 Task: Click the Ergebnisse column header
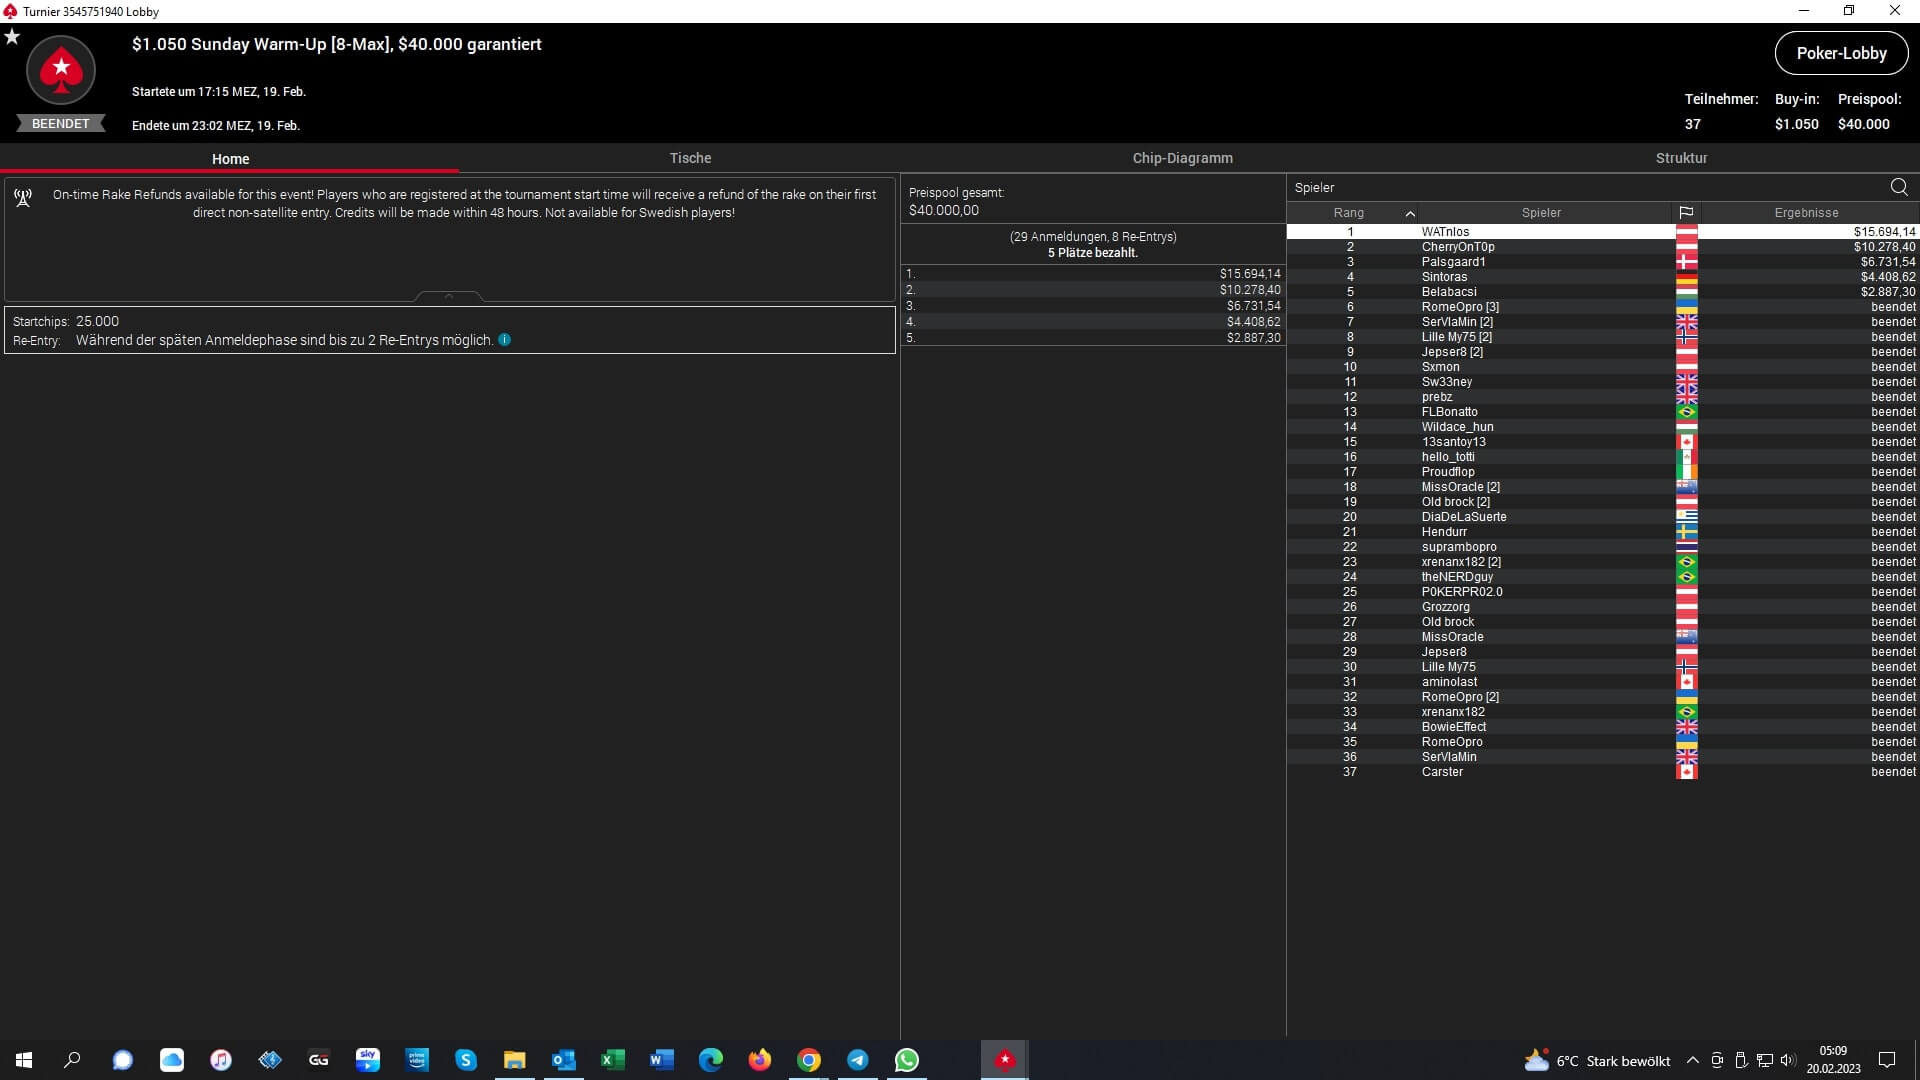(x=1806, y=213)
